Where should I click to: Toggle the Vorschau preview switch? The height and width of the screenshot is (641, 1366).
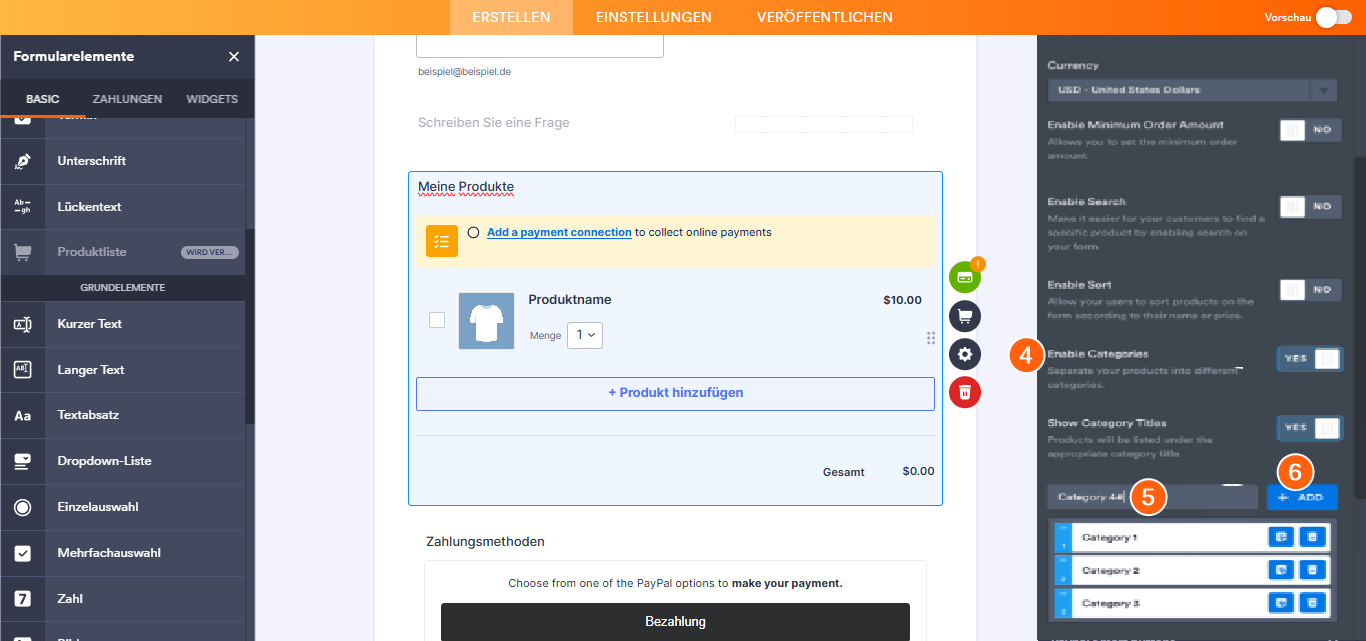pos(1333,17)
